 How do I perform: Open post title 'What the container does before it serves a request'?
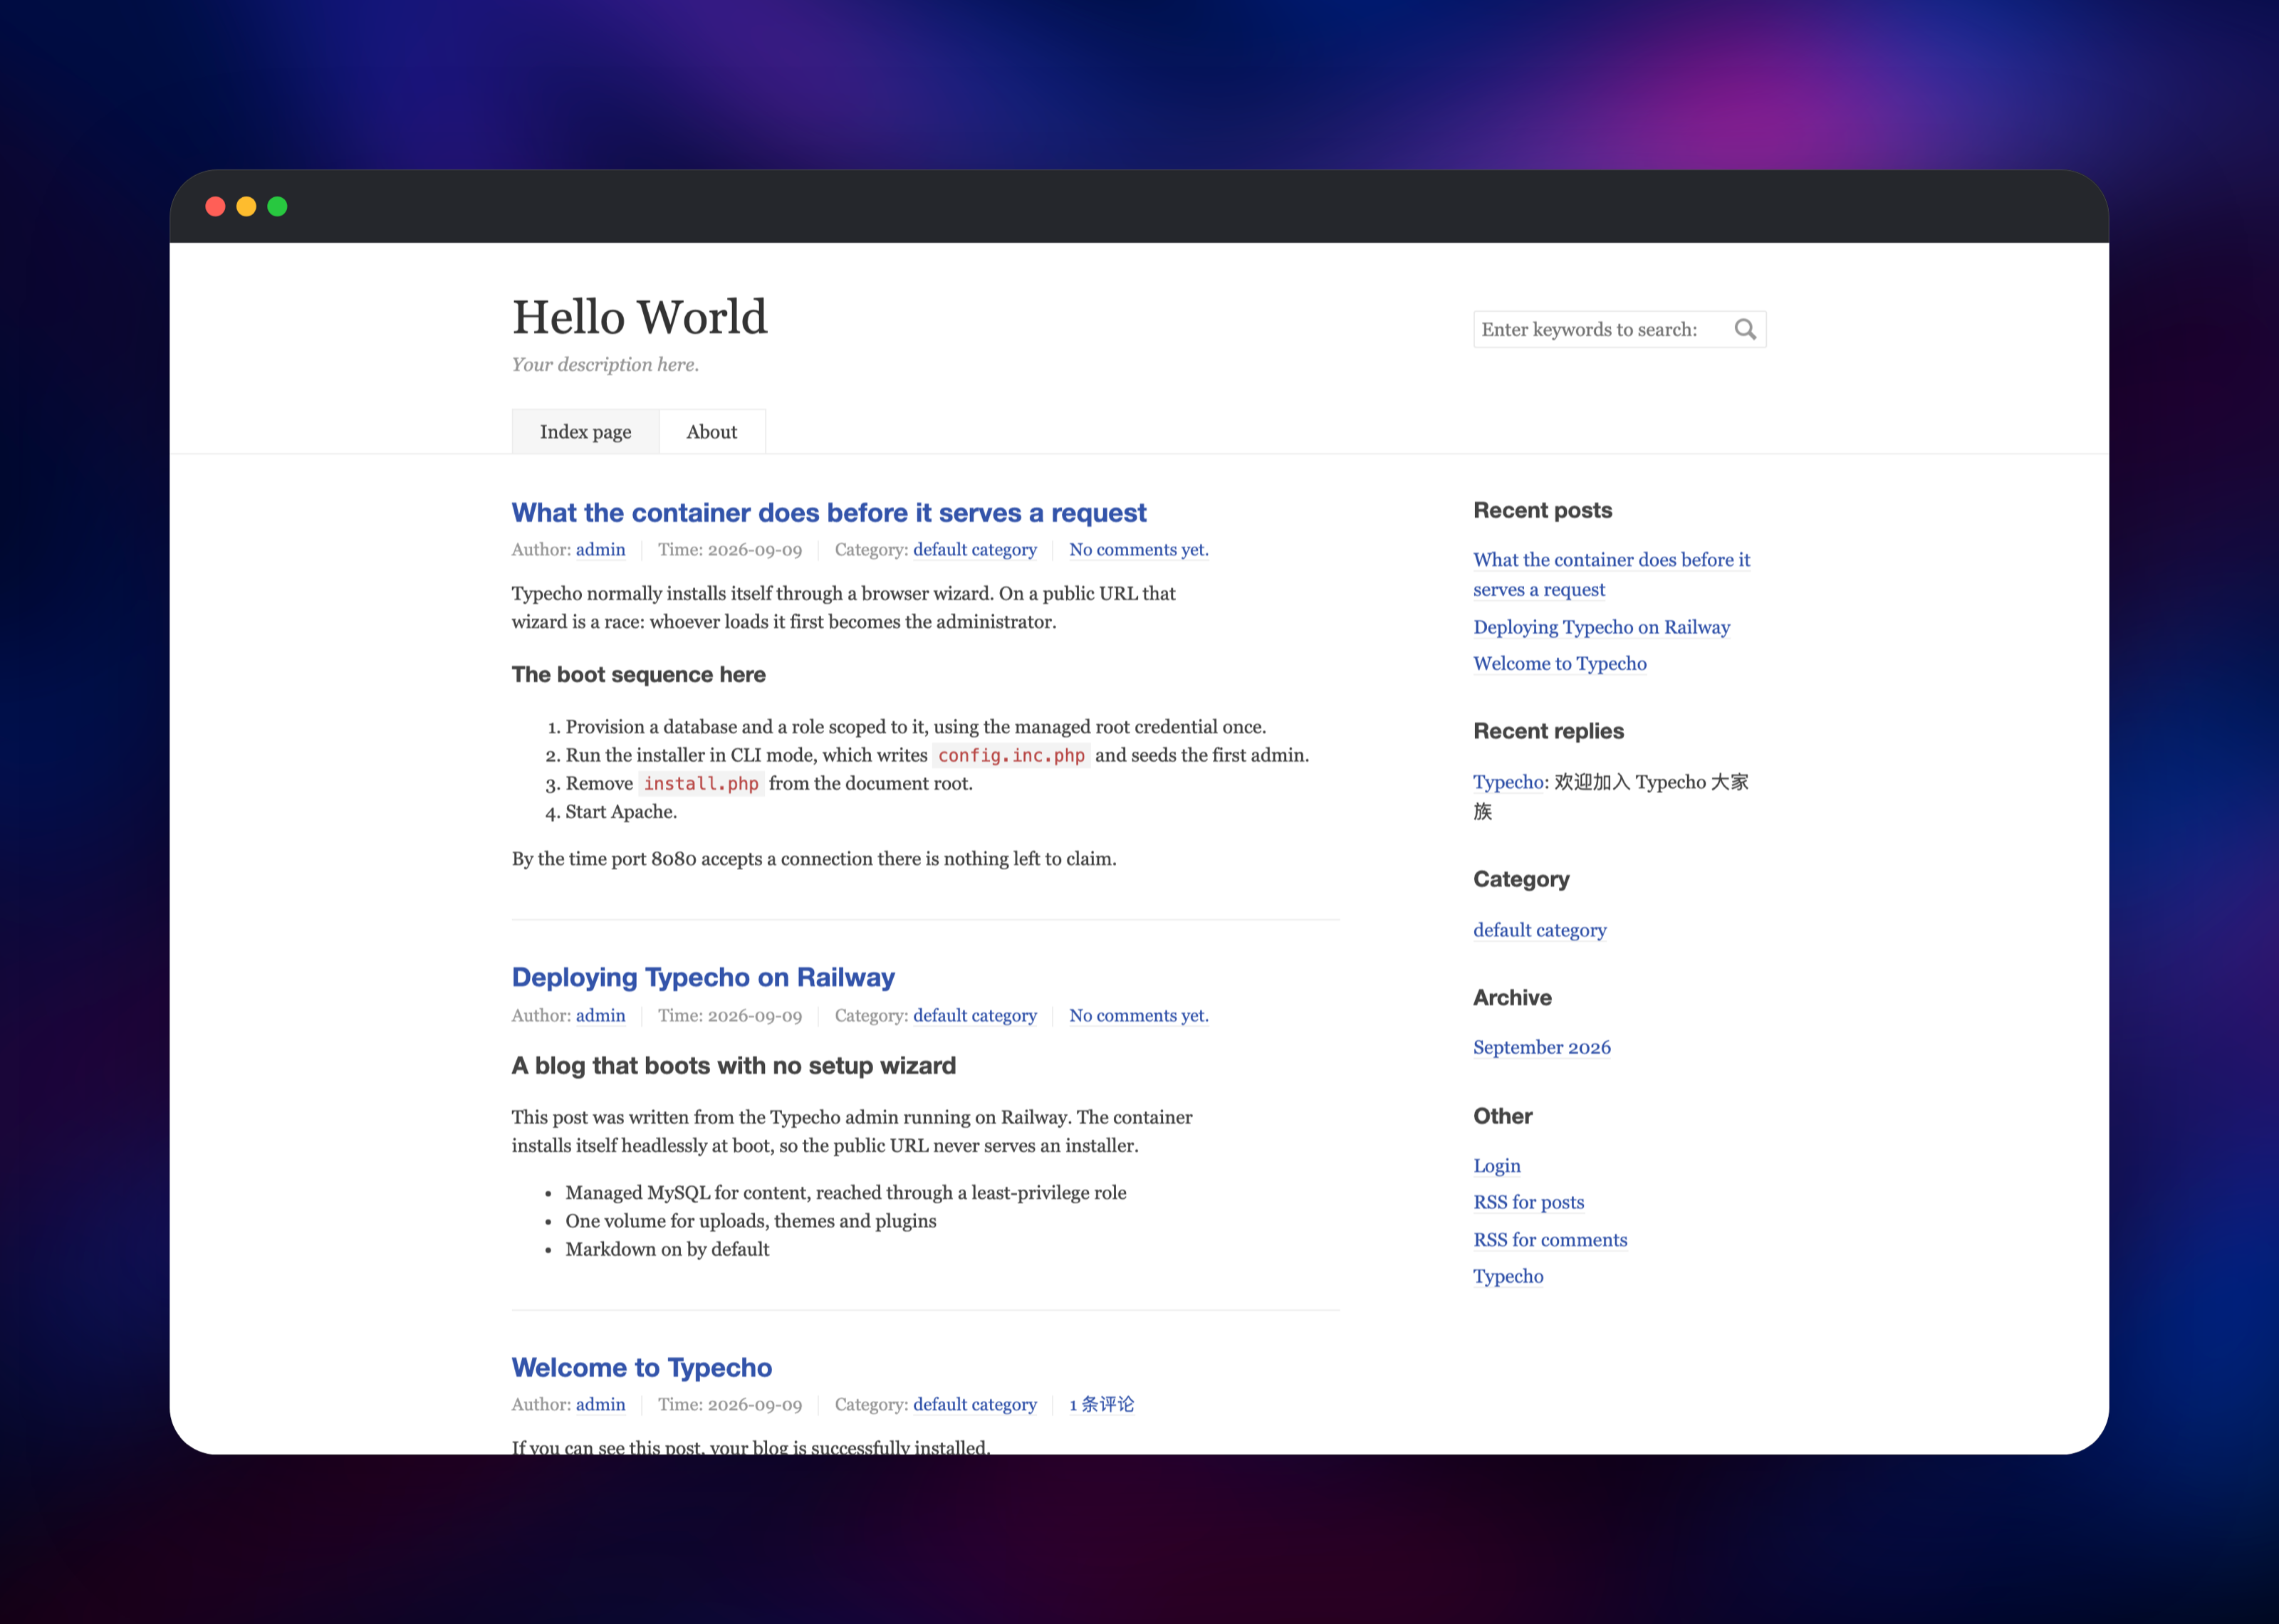click(828, 513)
